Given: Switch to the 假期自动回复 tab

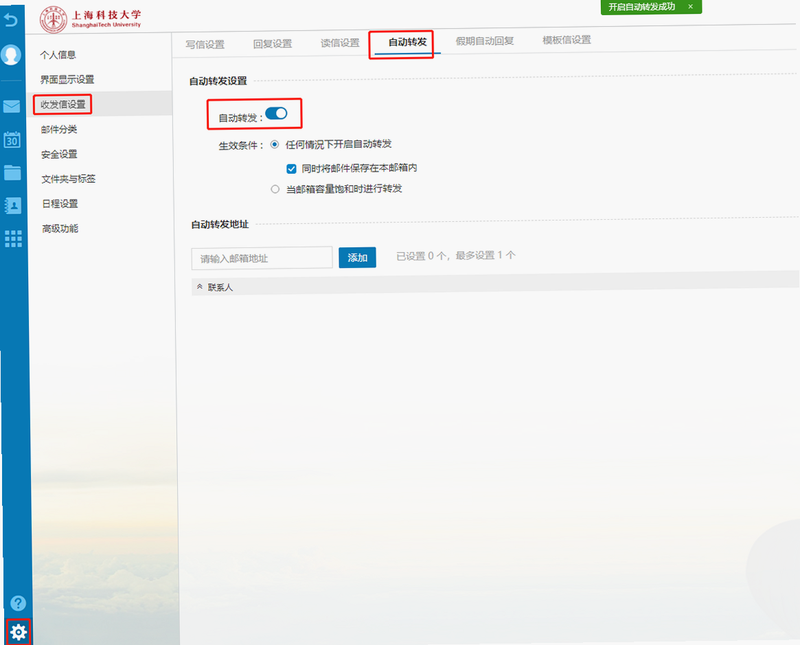Looking at the screenshot, I should [485, 41].
